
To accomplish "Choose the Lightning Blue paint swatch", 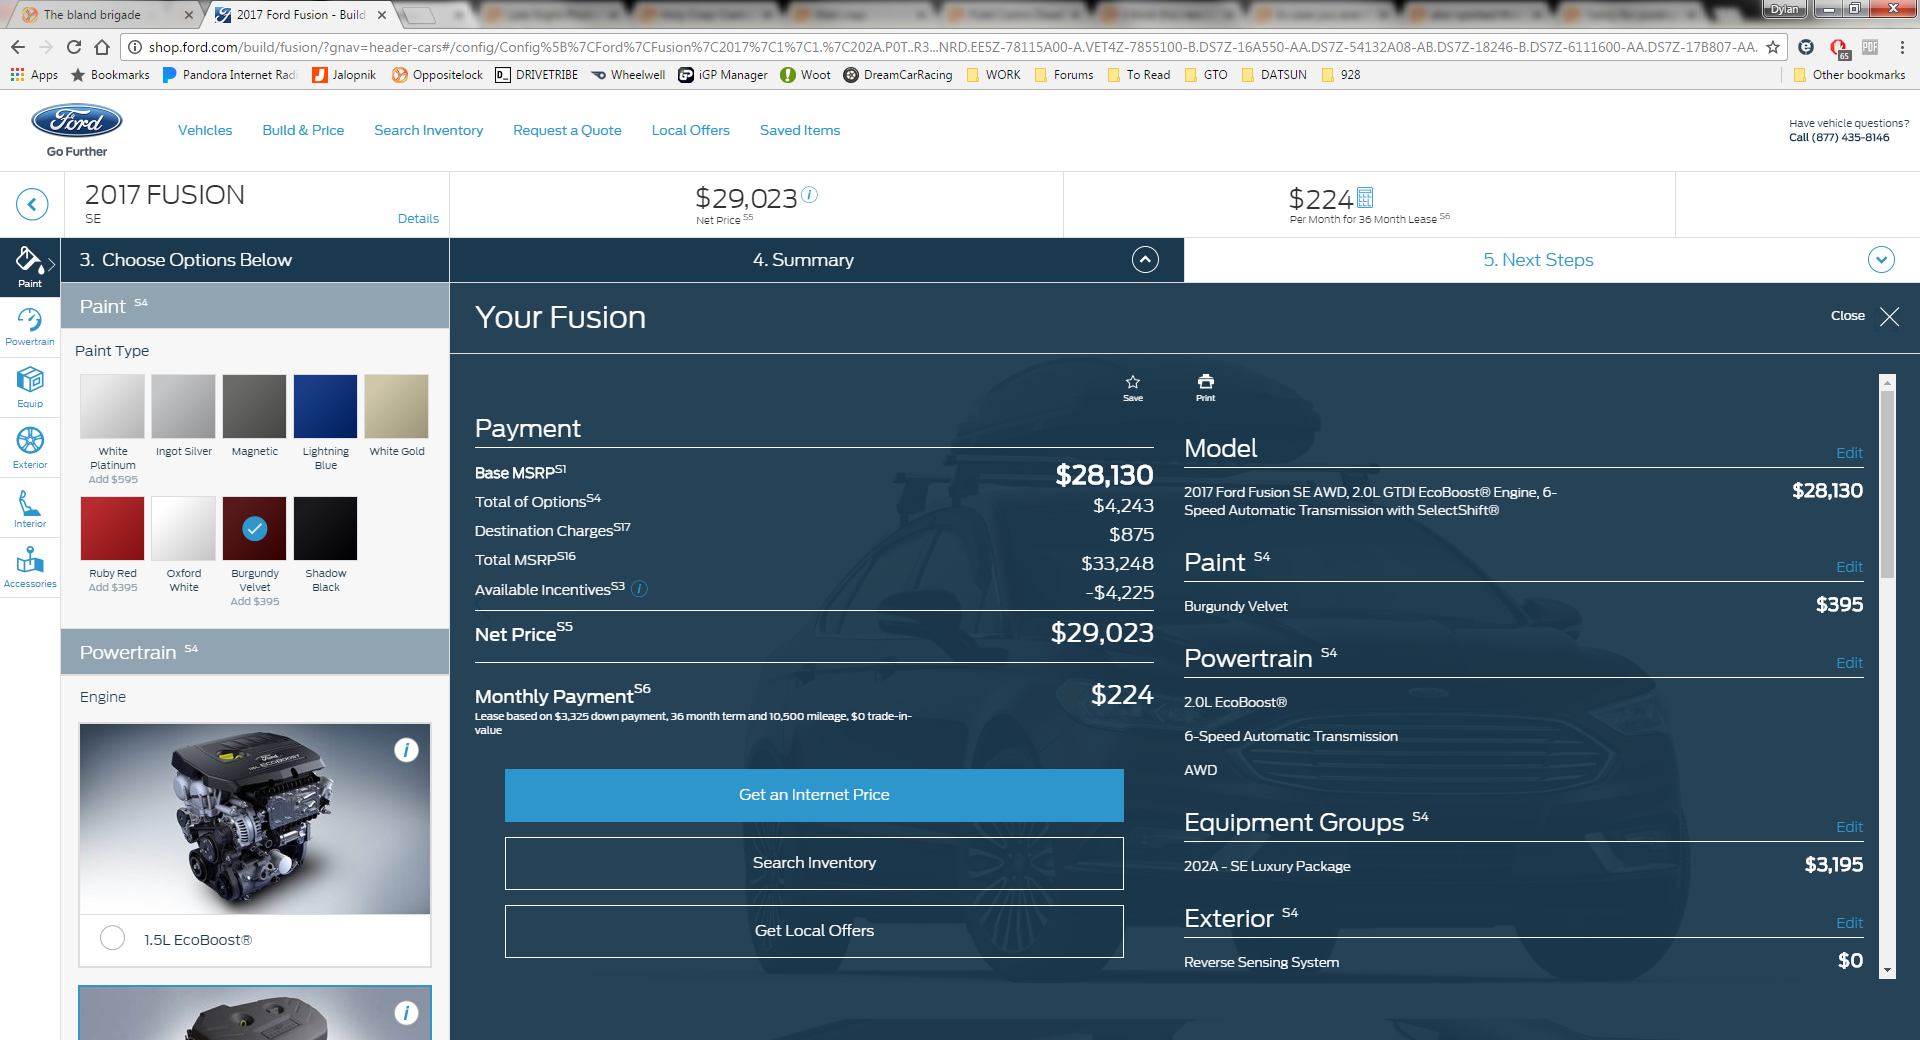I will click(x=326, y=406).
